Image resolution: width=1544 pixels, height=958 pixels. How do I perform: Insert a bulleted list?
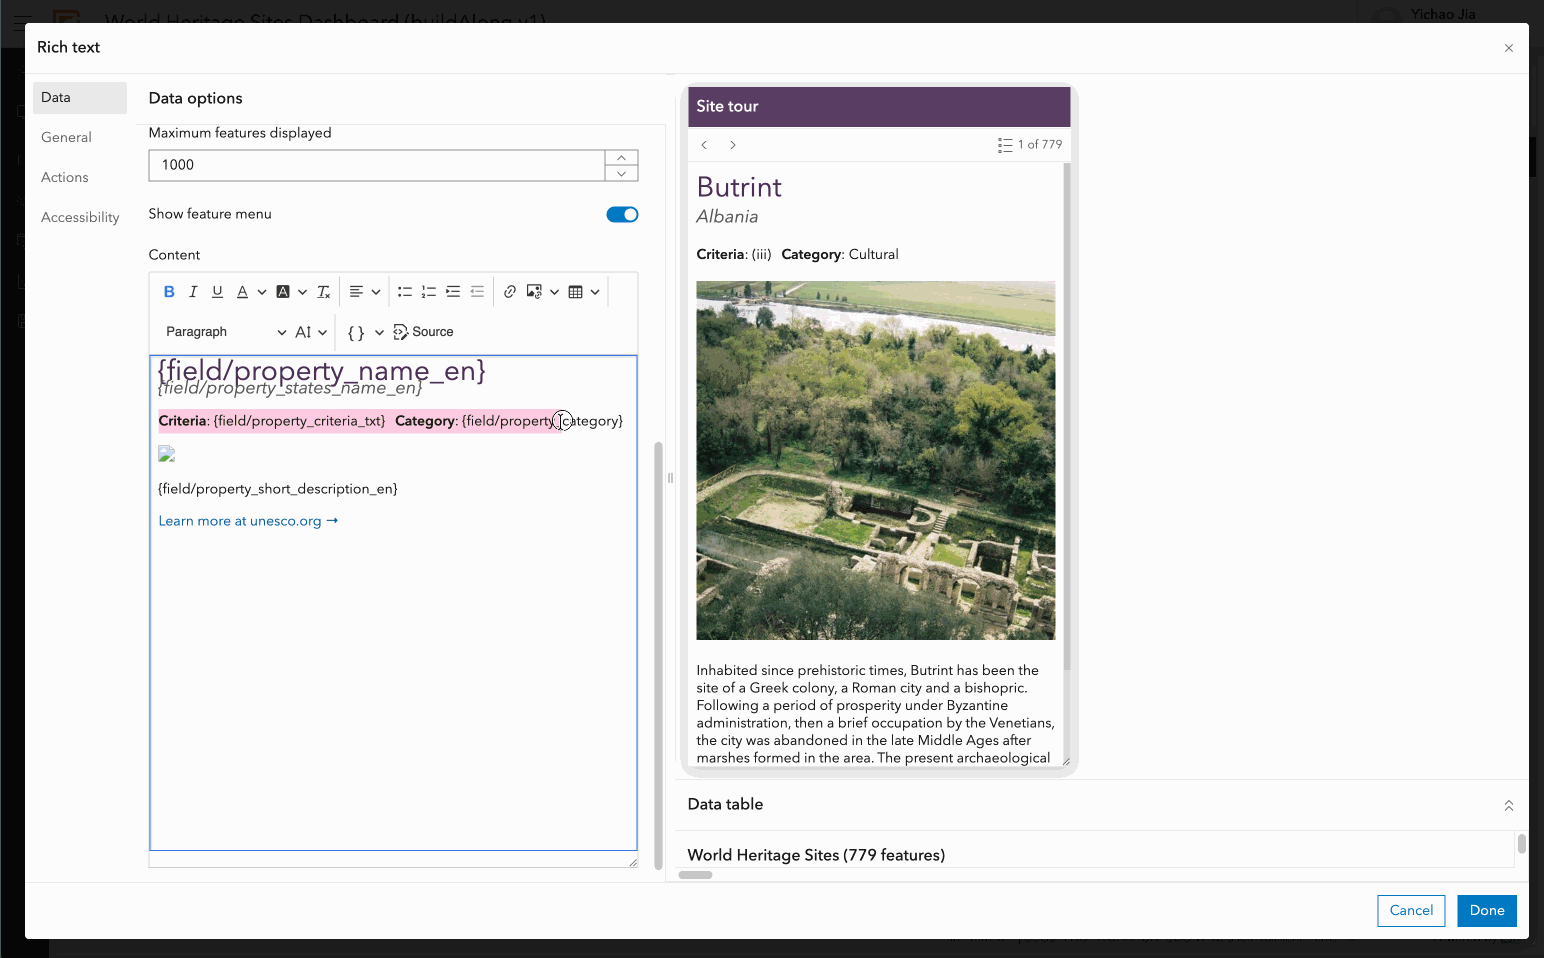coord(405,292)
